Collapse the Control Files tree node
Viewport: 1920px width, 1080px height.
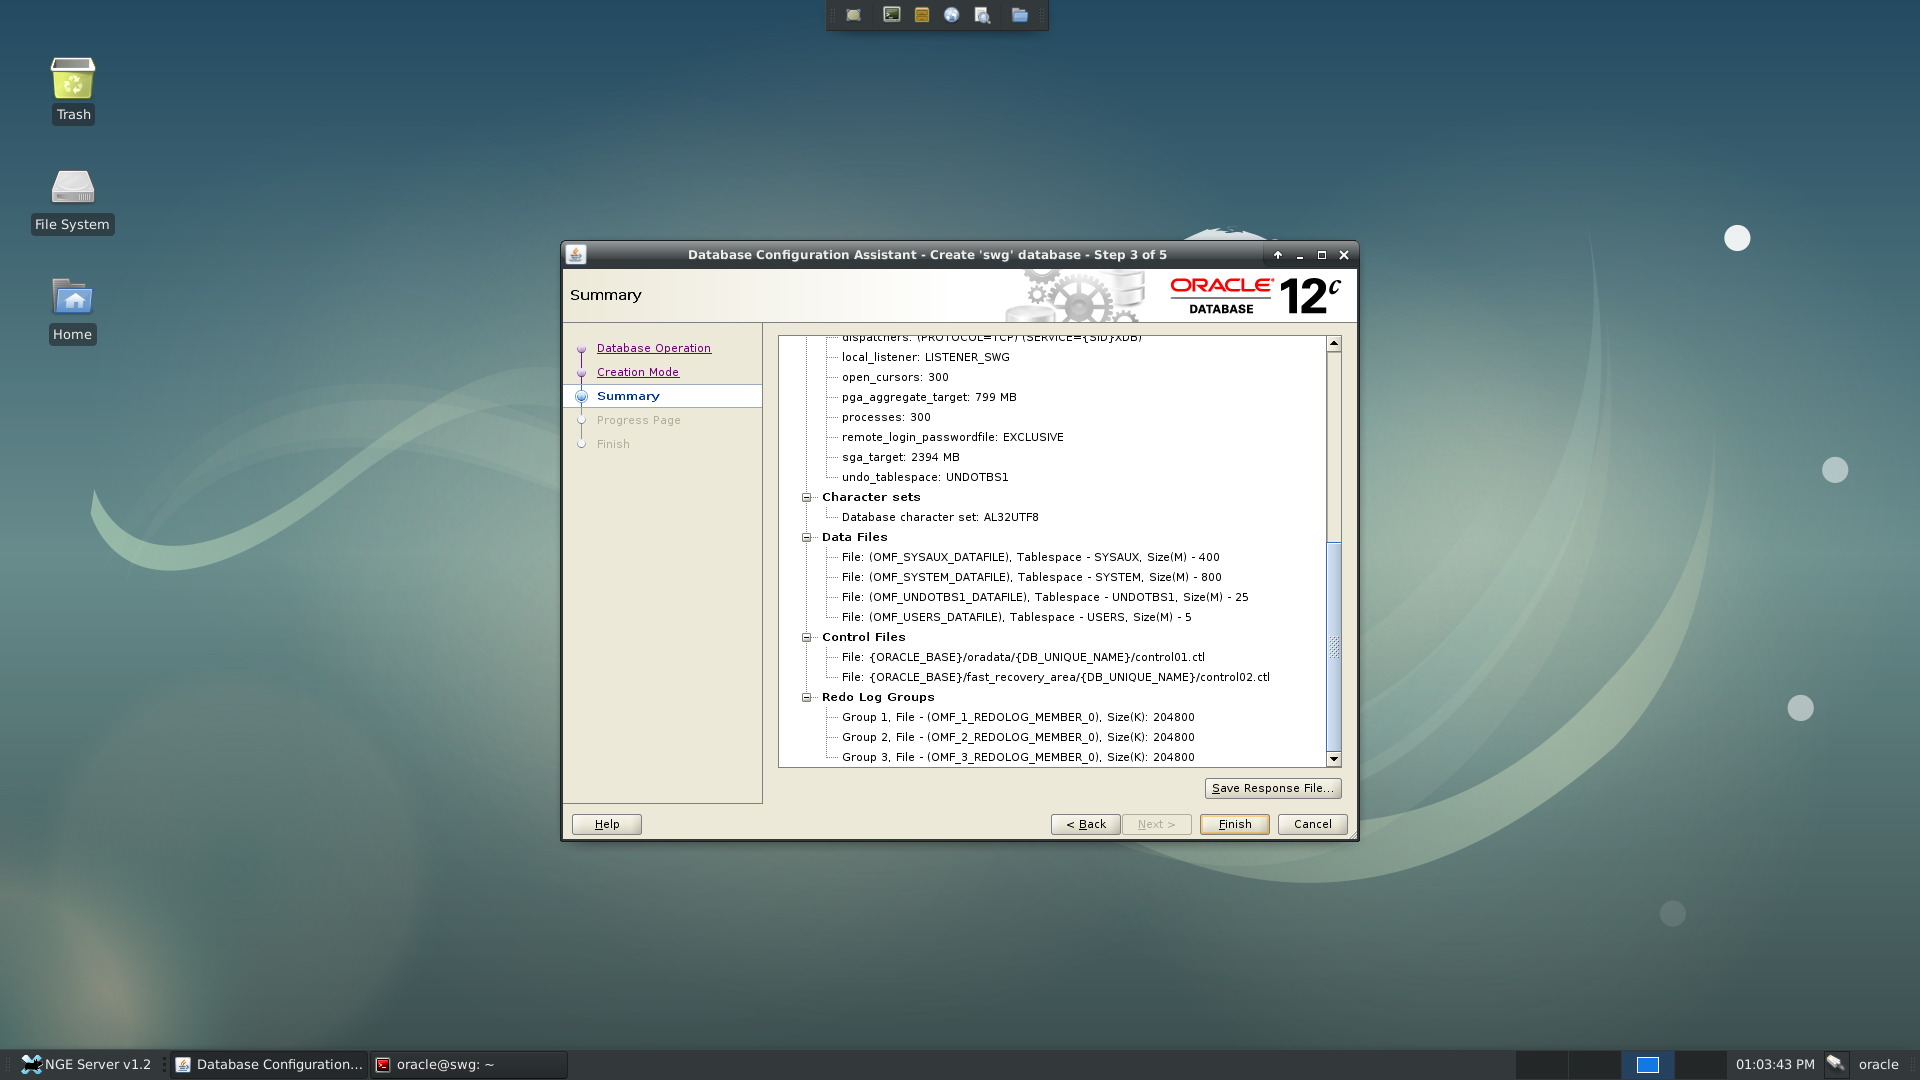coord(806,637)
